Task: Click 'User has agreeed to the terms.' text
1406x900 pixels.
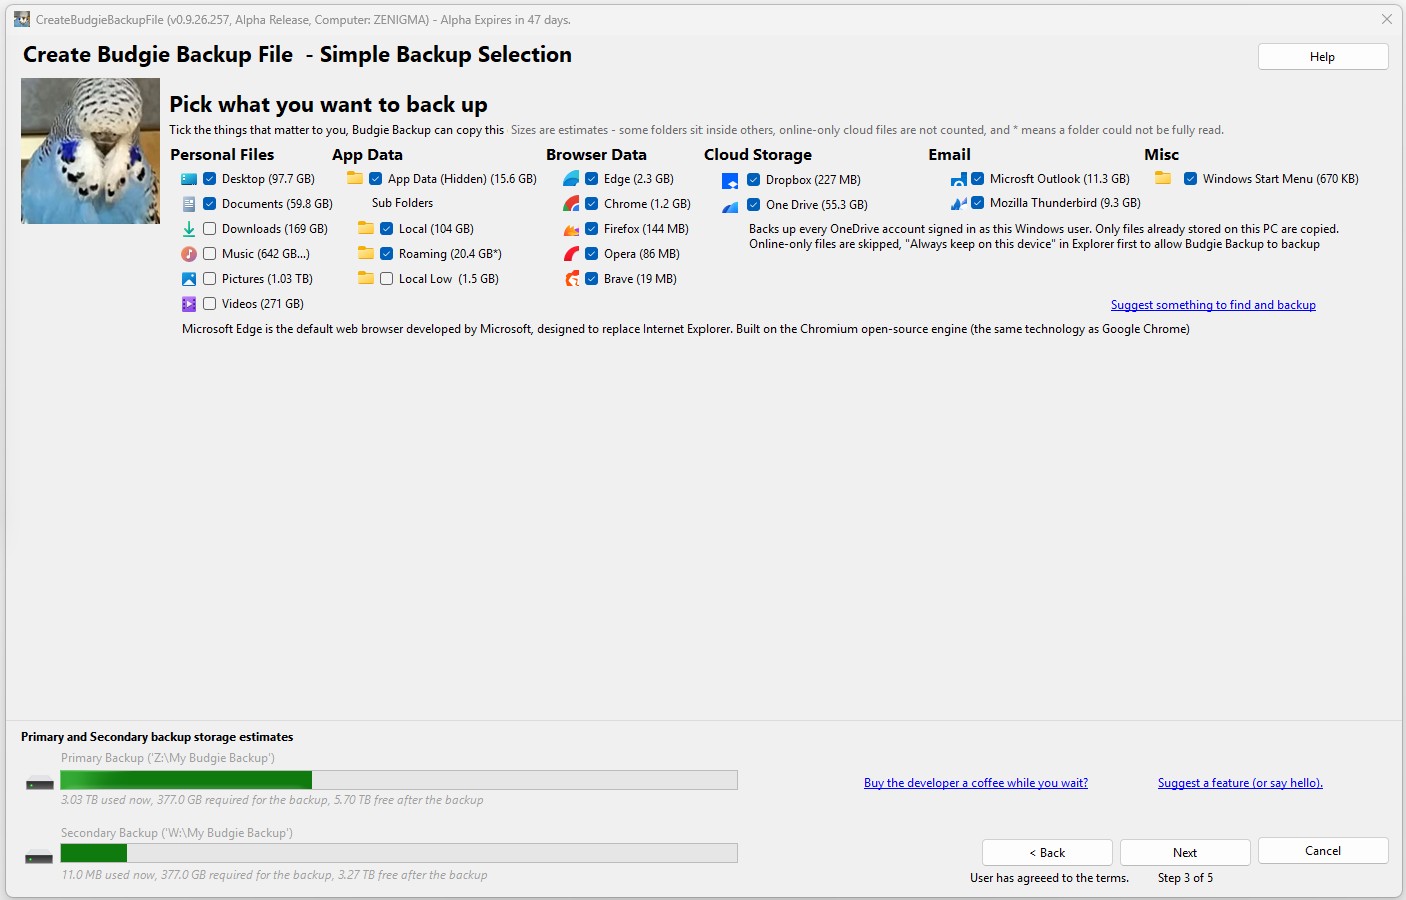Action: coord(1049,878)
